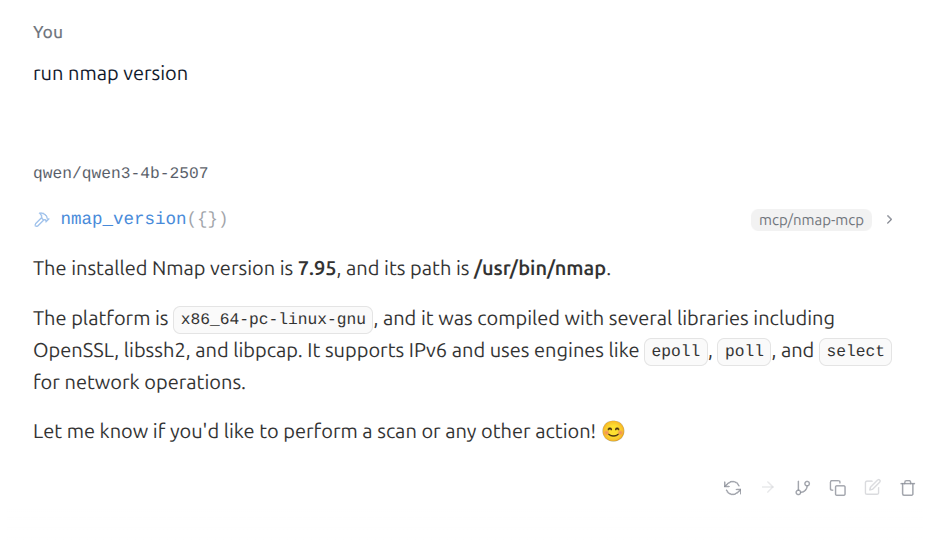Click the user message "run nmap version"
Image resolution: width=943 pixels, height=542 pixels.
point(110,73)
